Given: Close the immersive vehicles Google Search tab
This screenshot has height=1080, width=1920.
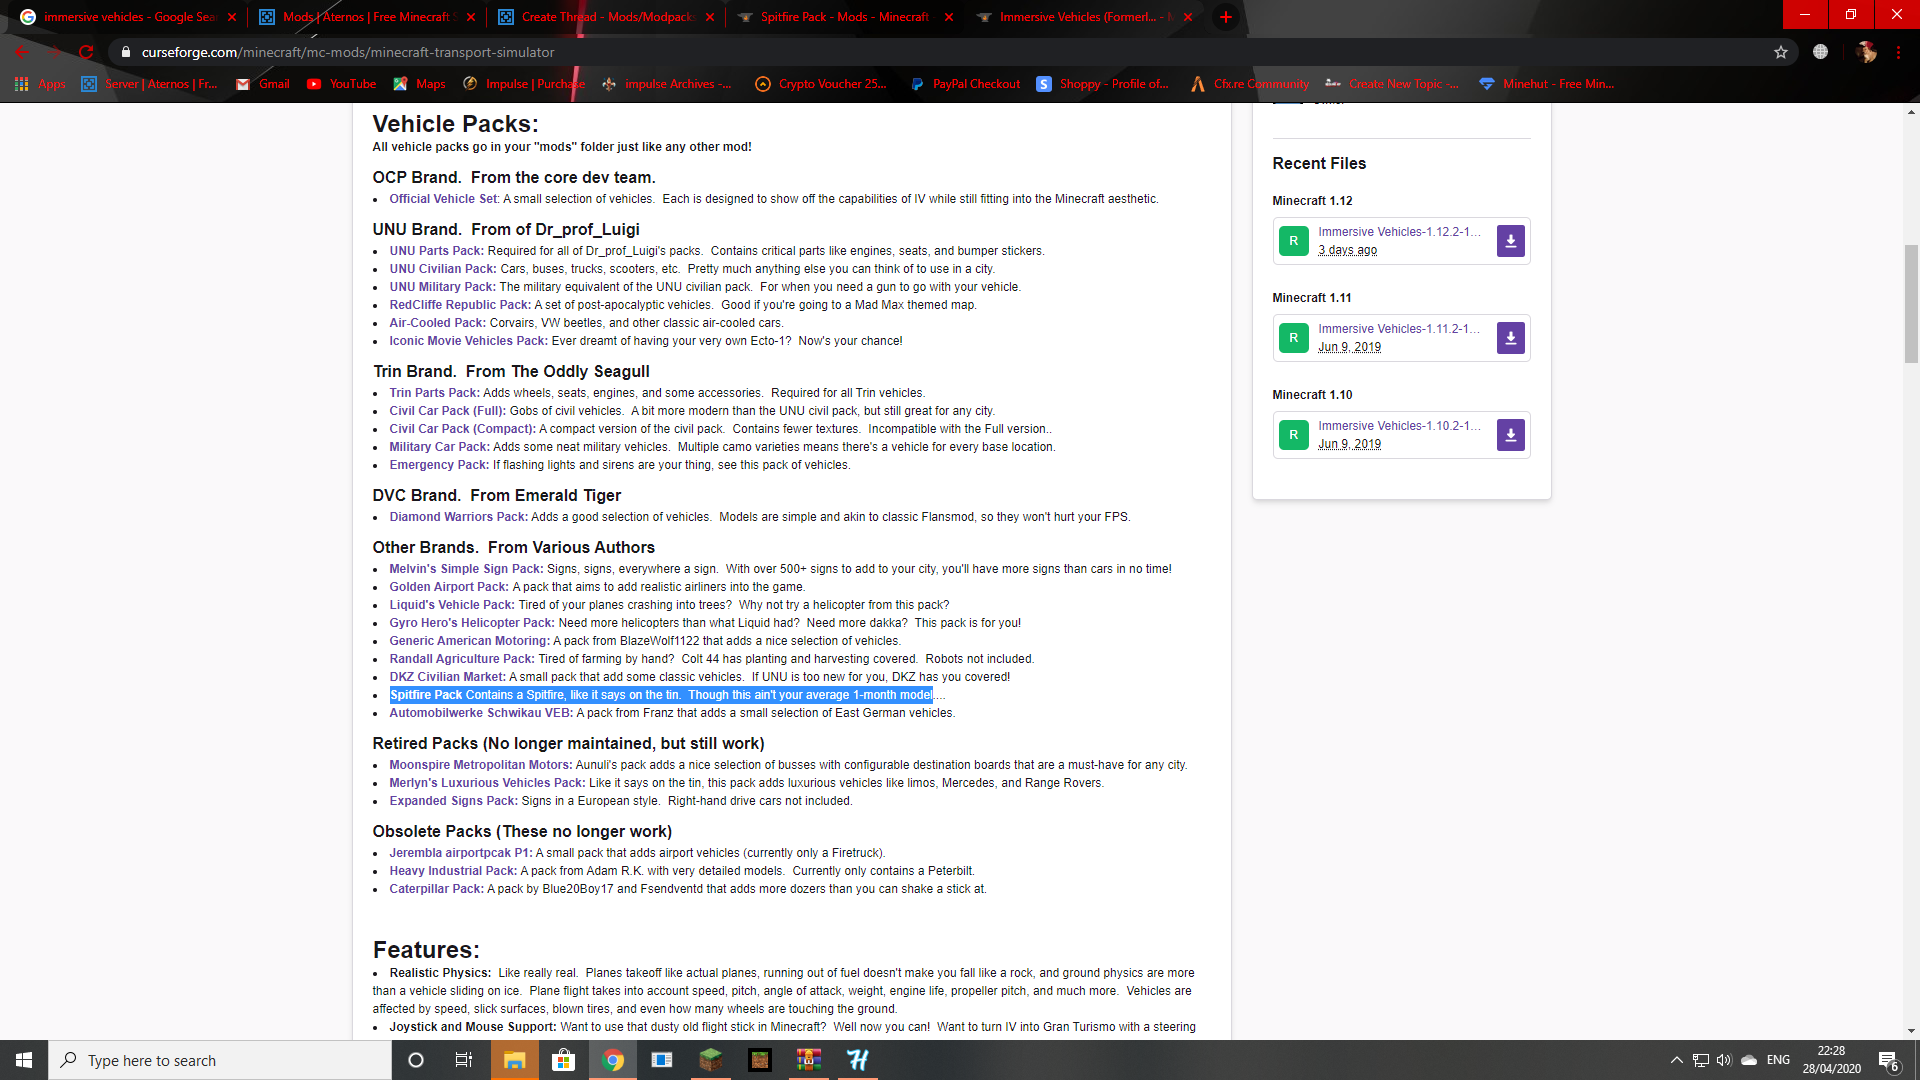Looking at the screenshot, I should pyautogui.click(x=232, y=17).
